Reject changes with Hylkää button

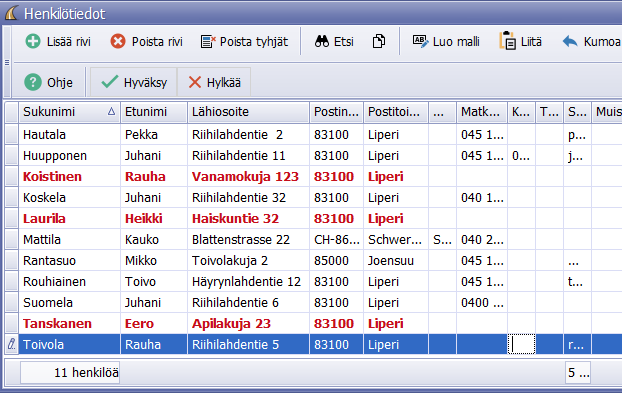(x=214, y=82)
